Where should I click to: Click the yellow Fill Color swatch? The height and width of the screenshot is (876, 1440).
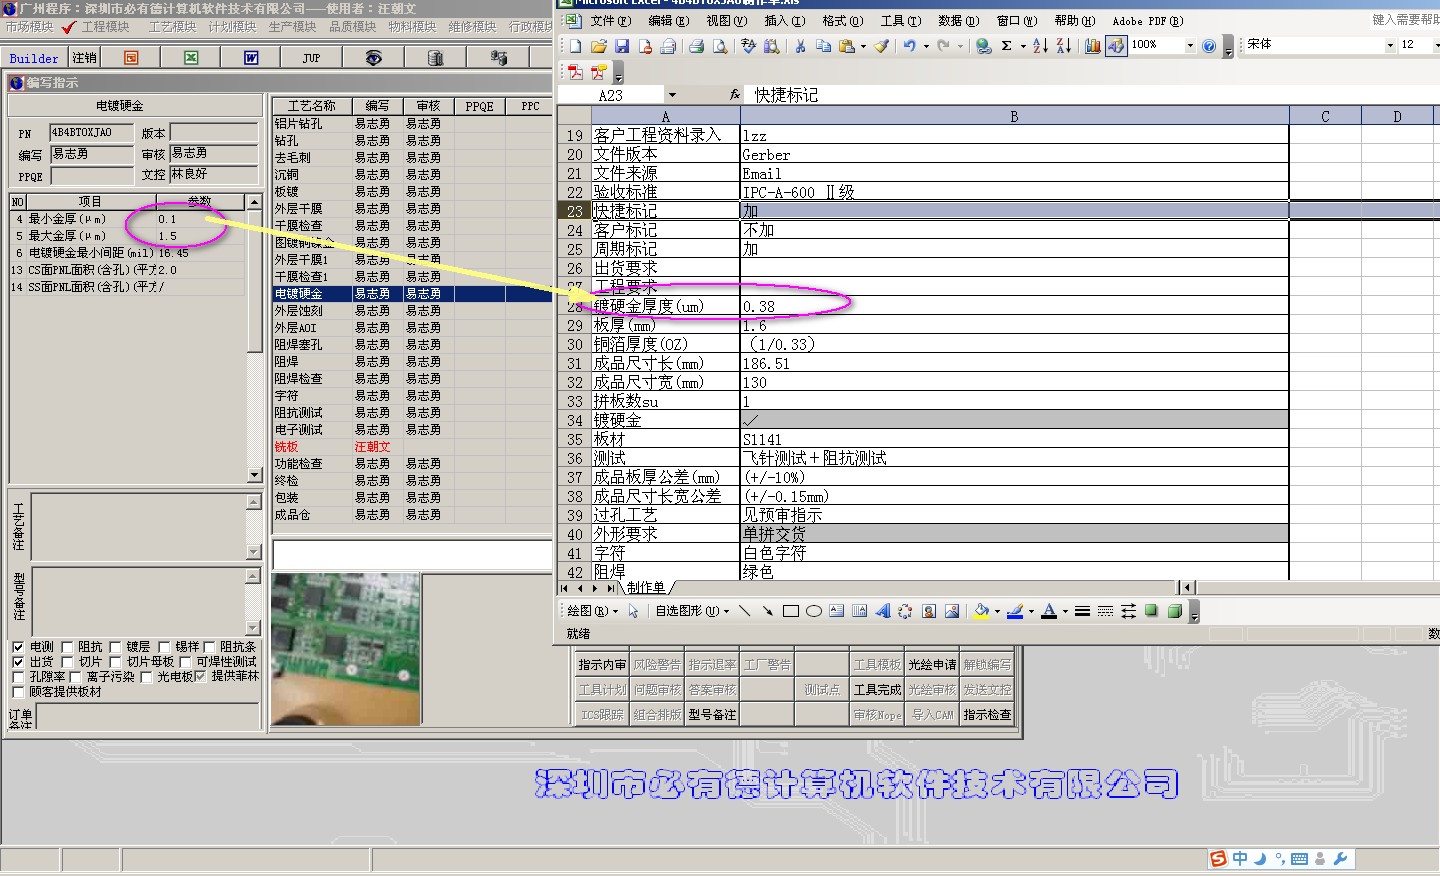[x=981, y=611]
